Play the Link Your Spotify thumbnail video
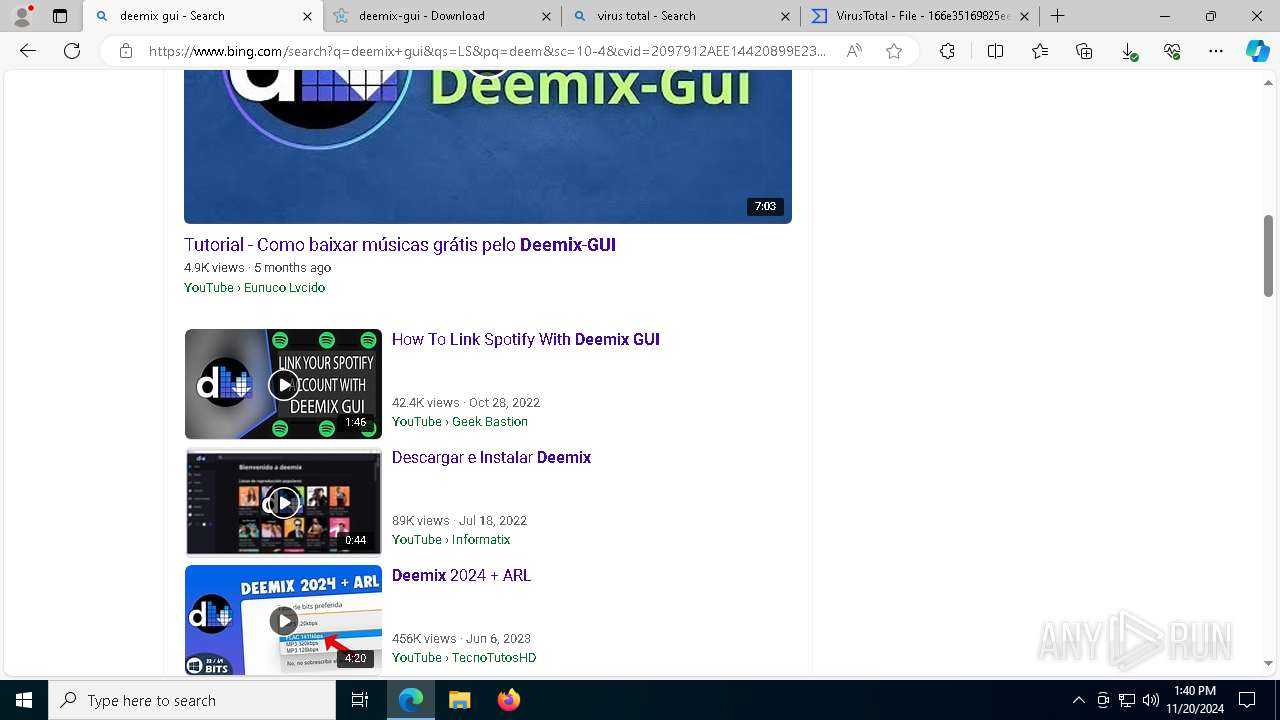1280x720 pixels. 283,384
